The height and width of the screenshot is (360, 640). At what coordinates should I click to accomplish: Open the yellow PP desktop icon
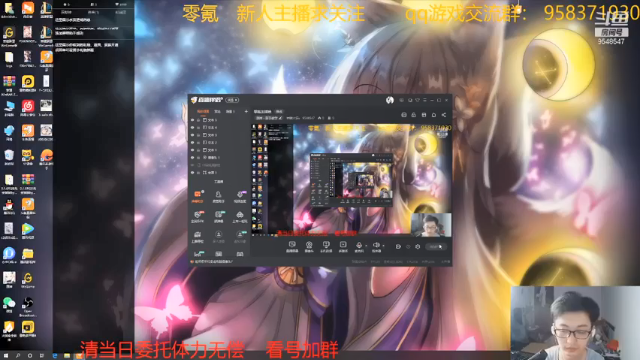click(28, 83)
